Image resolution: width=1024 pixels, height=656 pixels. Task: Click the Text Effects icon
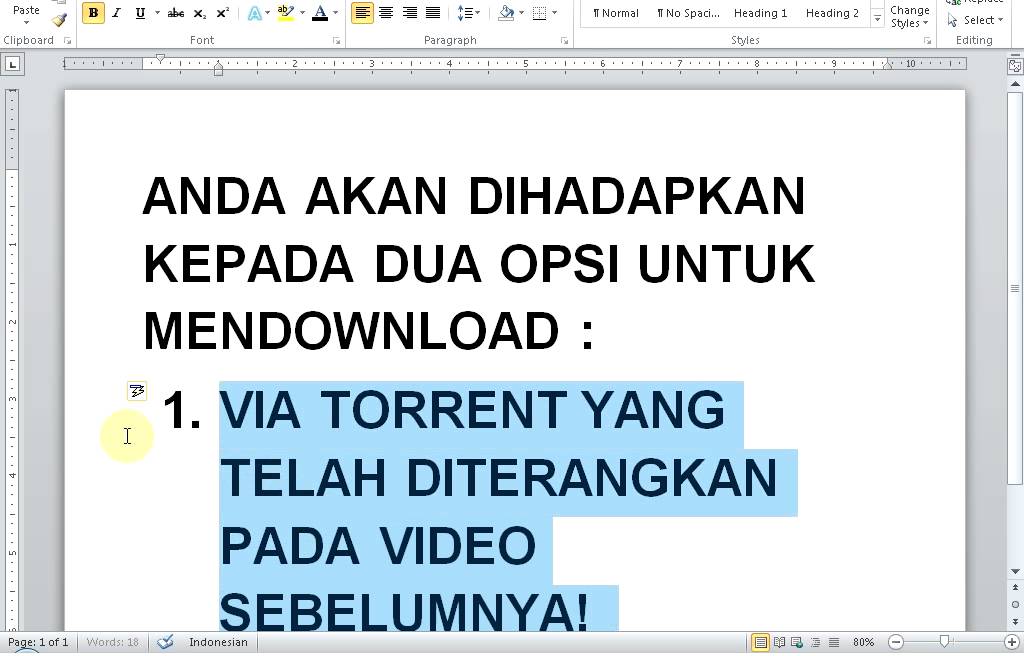(x=255, y=12)
